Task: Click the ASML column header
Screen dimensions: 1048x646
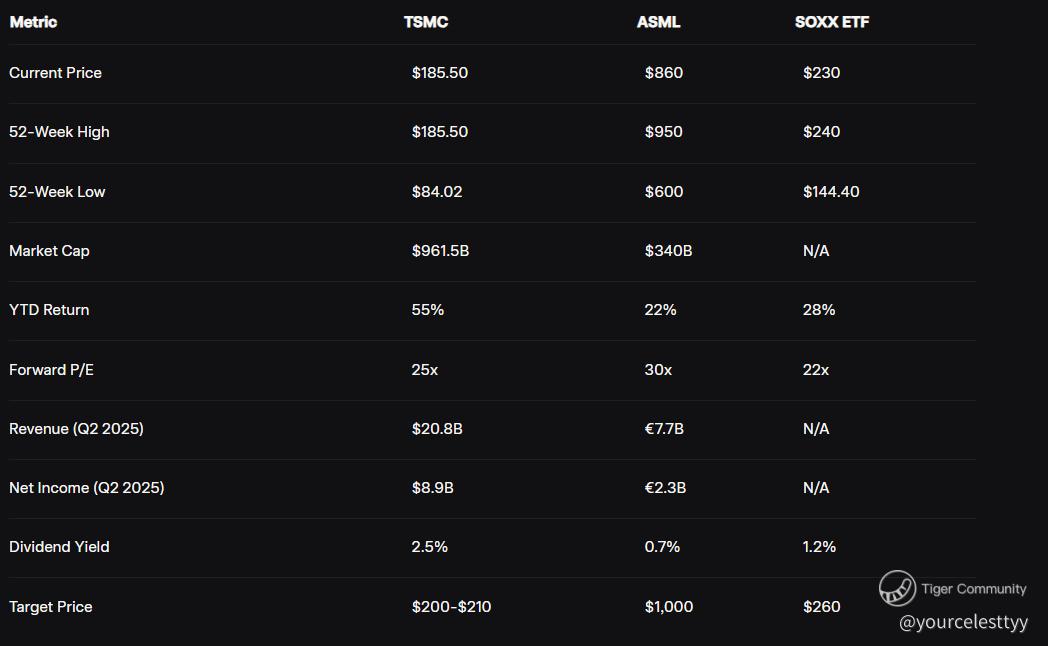Action: (658, 22)
